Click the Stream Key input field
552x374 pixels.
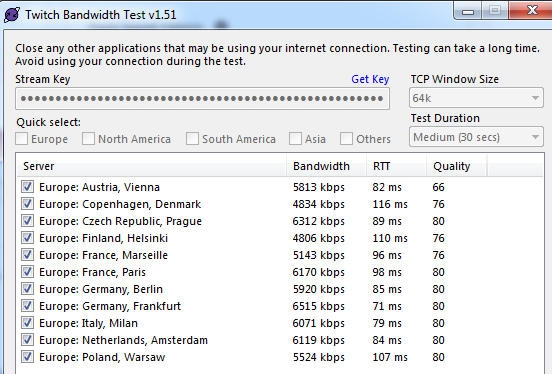coord(202,99)
